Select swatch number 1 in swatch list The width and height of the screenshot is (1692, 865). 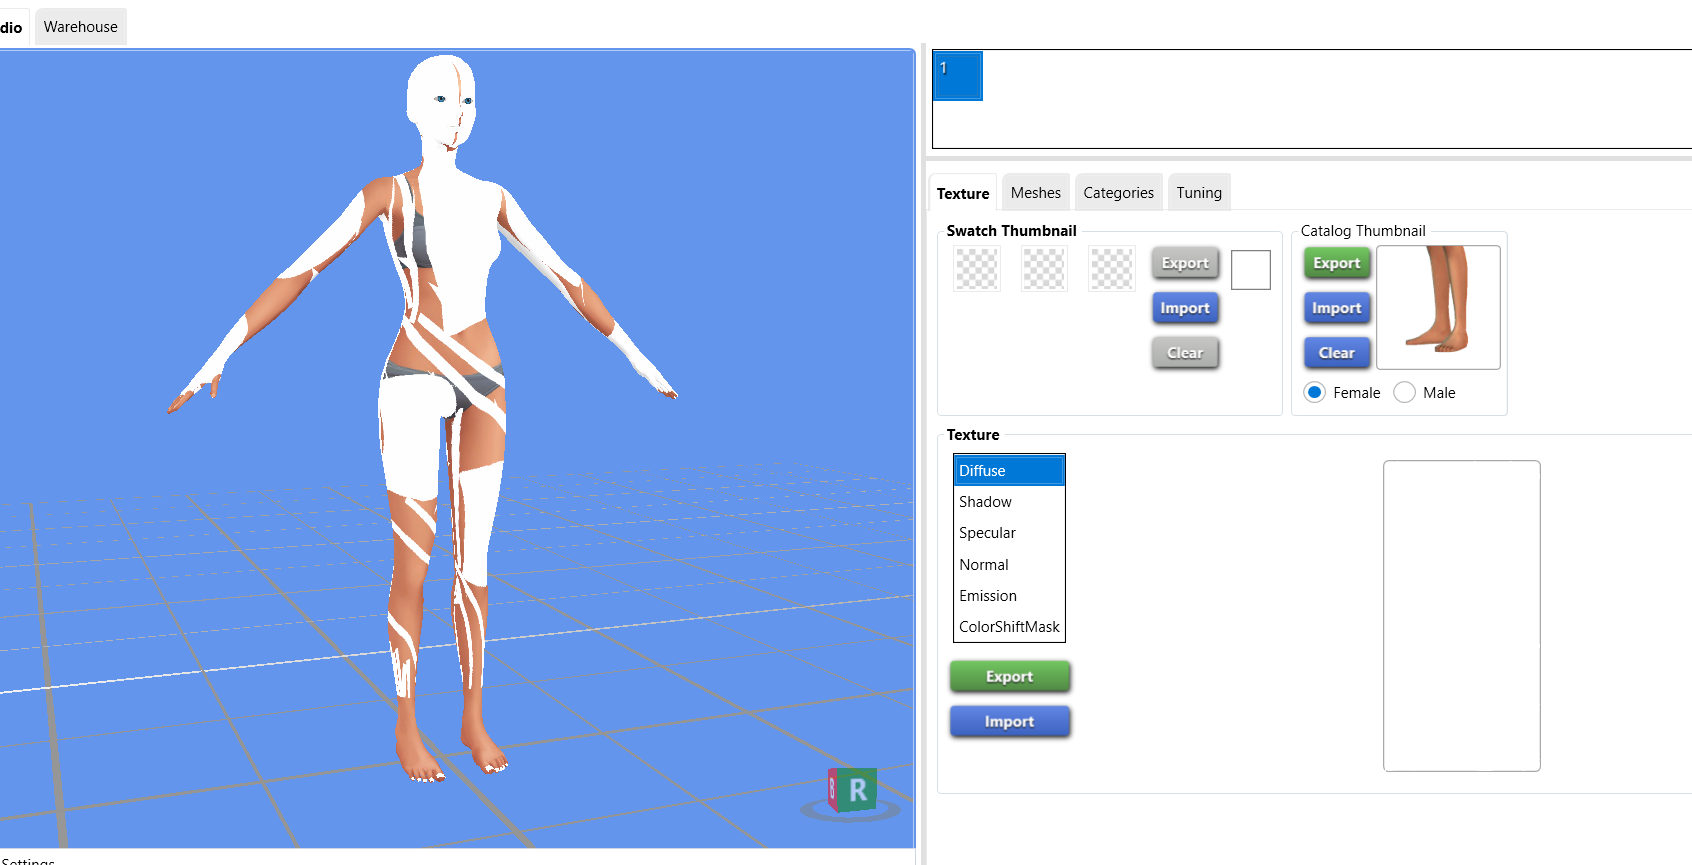pyautogui.click(x=958, y=76)
